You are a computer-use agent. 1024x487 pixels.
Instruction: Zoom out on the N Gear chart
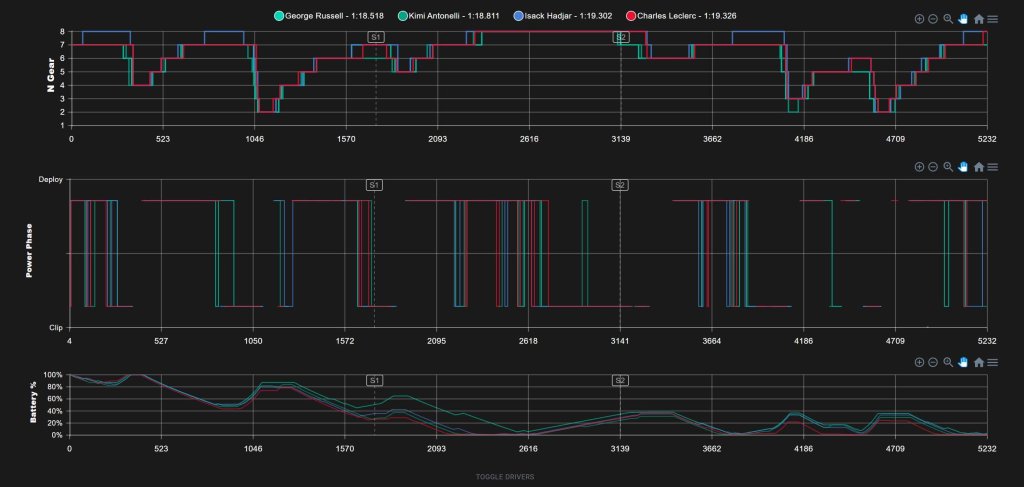(933, 20)
